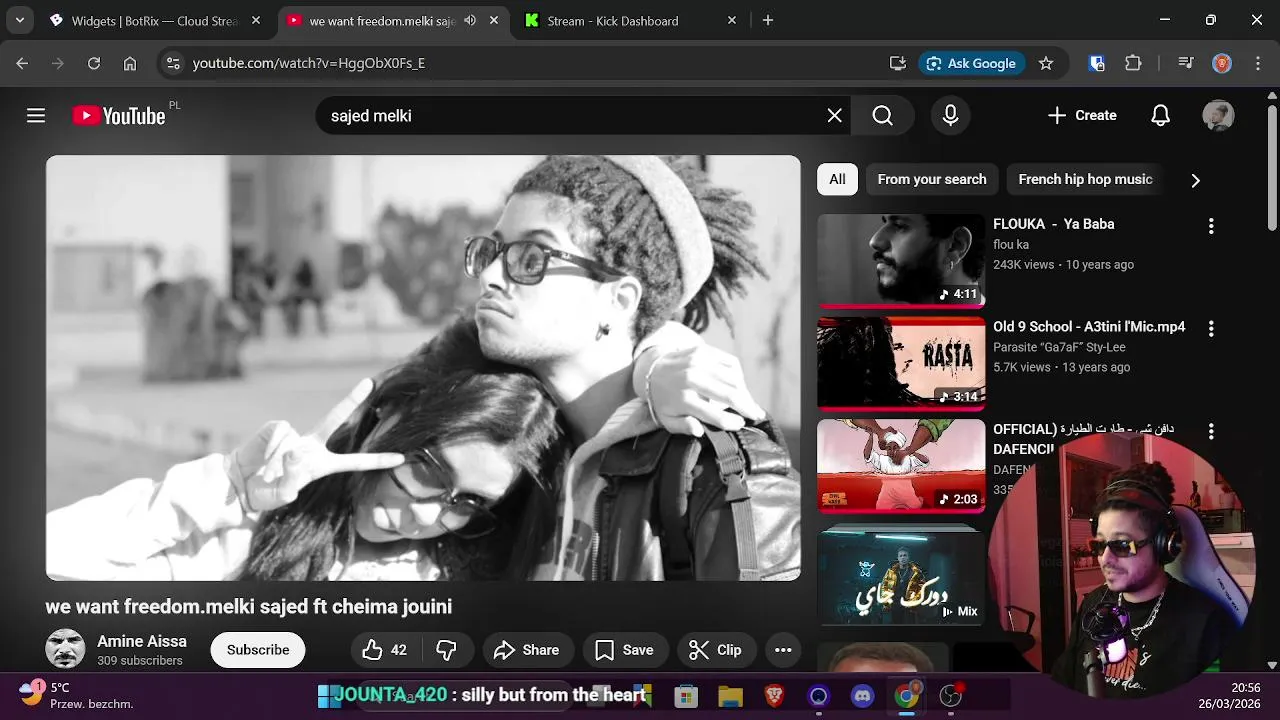Save the video to a playlist
This screenshot has width=1280, height=720.
tap(624, 650)
